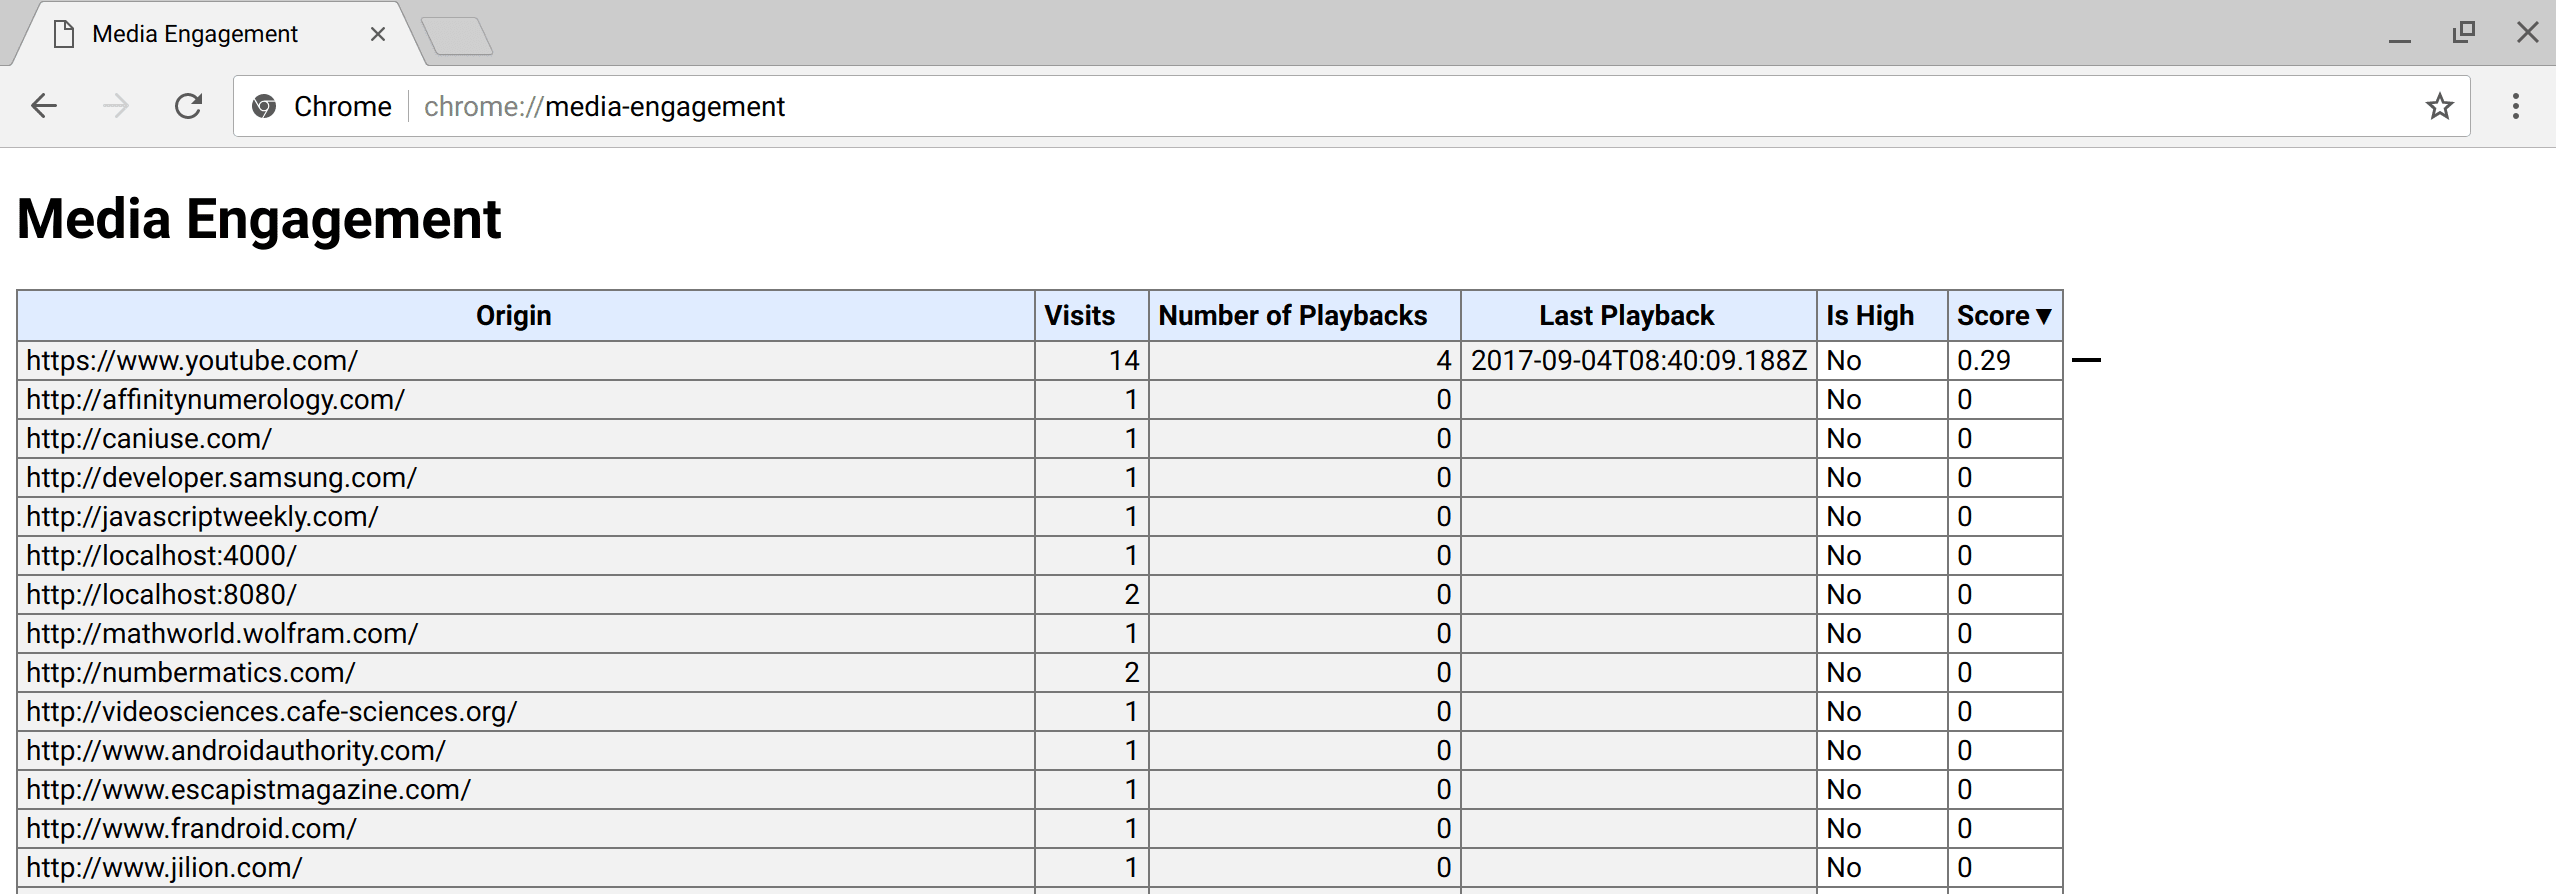This screenshot has width=2556, height=894.
Task: Click the browser back arrow
Action: [44, 106]
